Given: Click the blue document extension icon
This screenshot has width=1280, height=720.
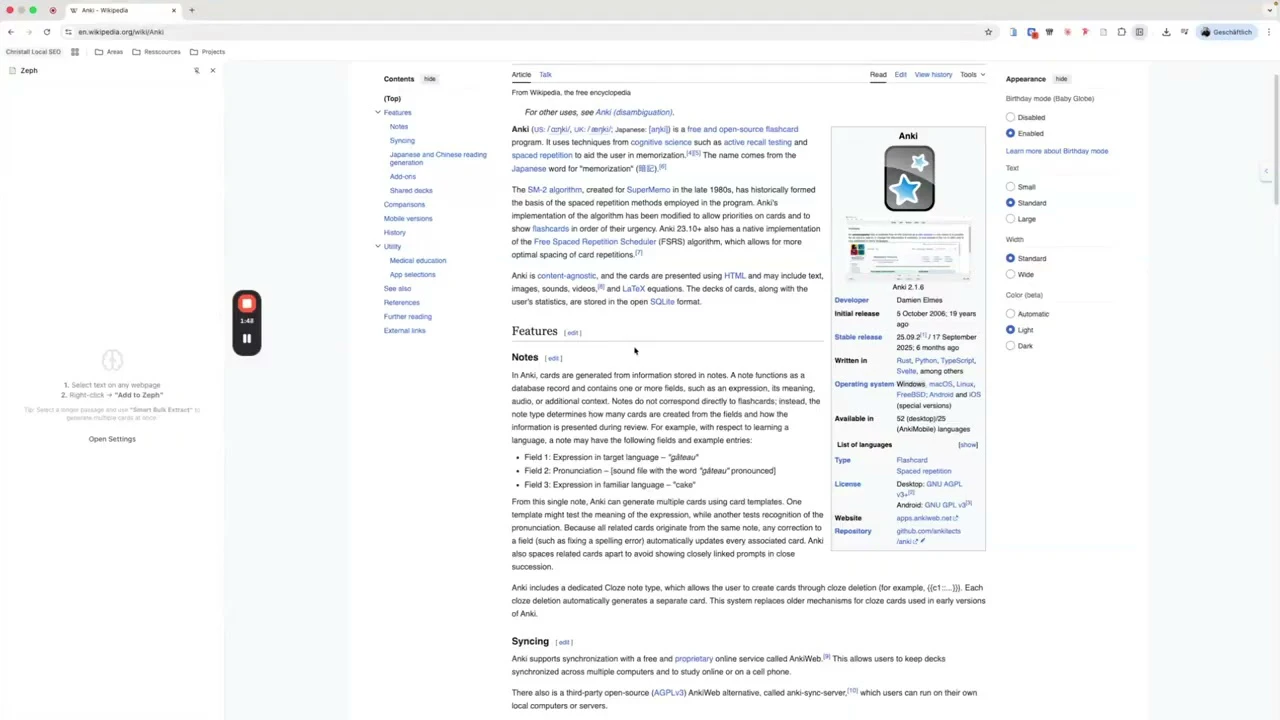Looking at the screenshot, I should click(x=1013, y=32).
